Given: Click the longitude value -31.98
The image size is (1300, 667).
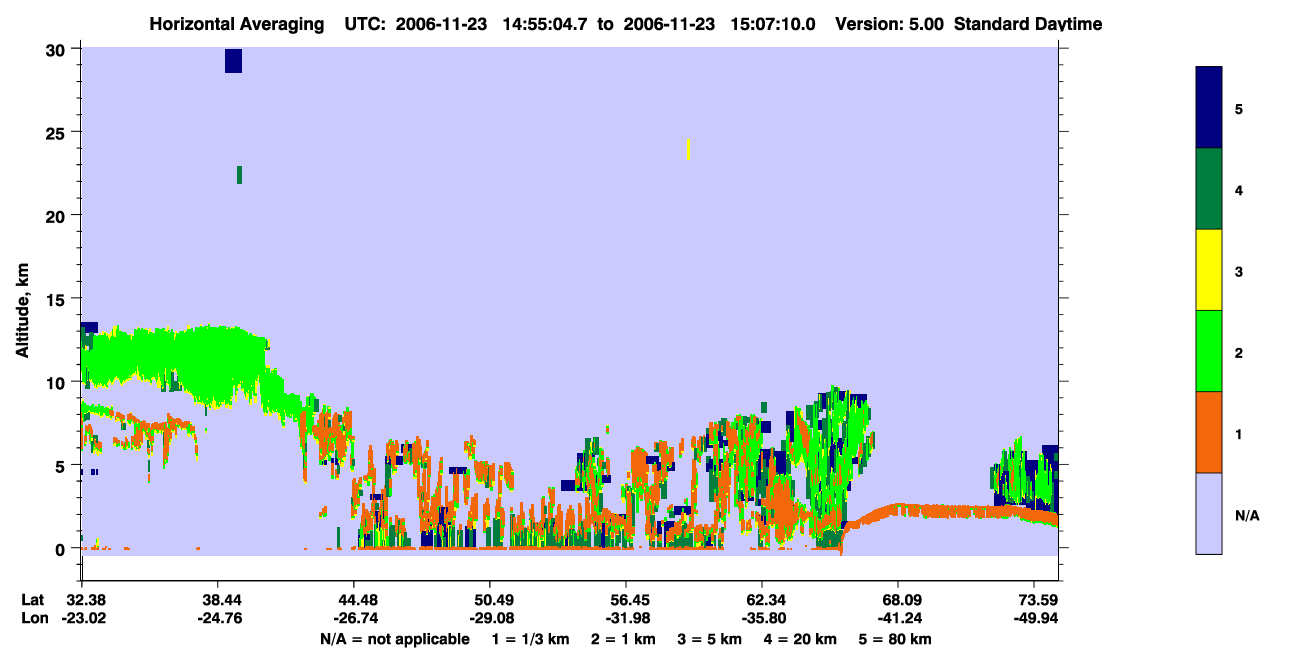Looking at the screenshot, I should coord(626,618).
